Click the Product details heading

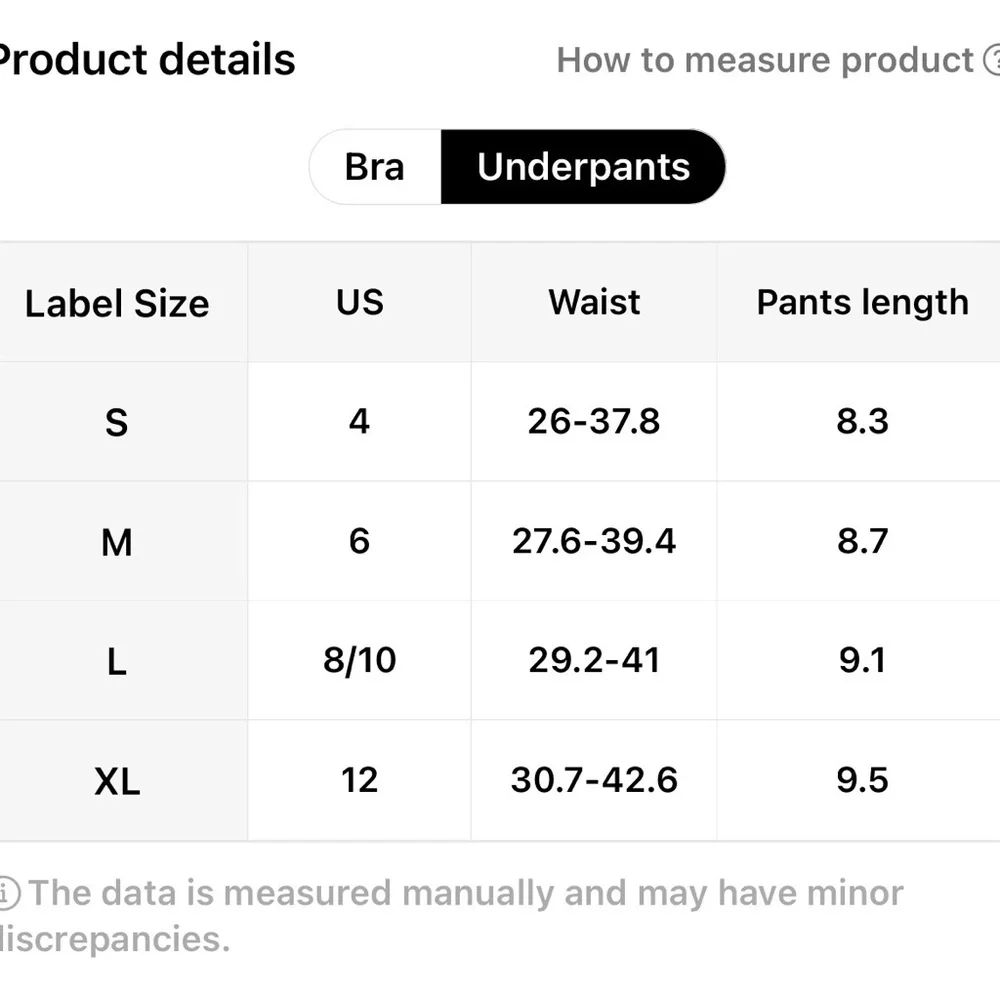tap(145, 60)
